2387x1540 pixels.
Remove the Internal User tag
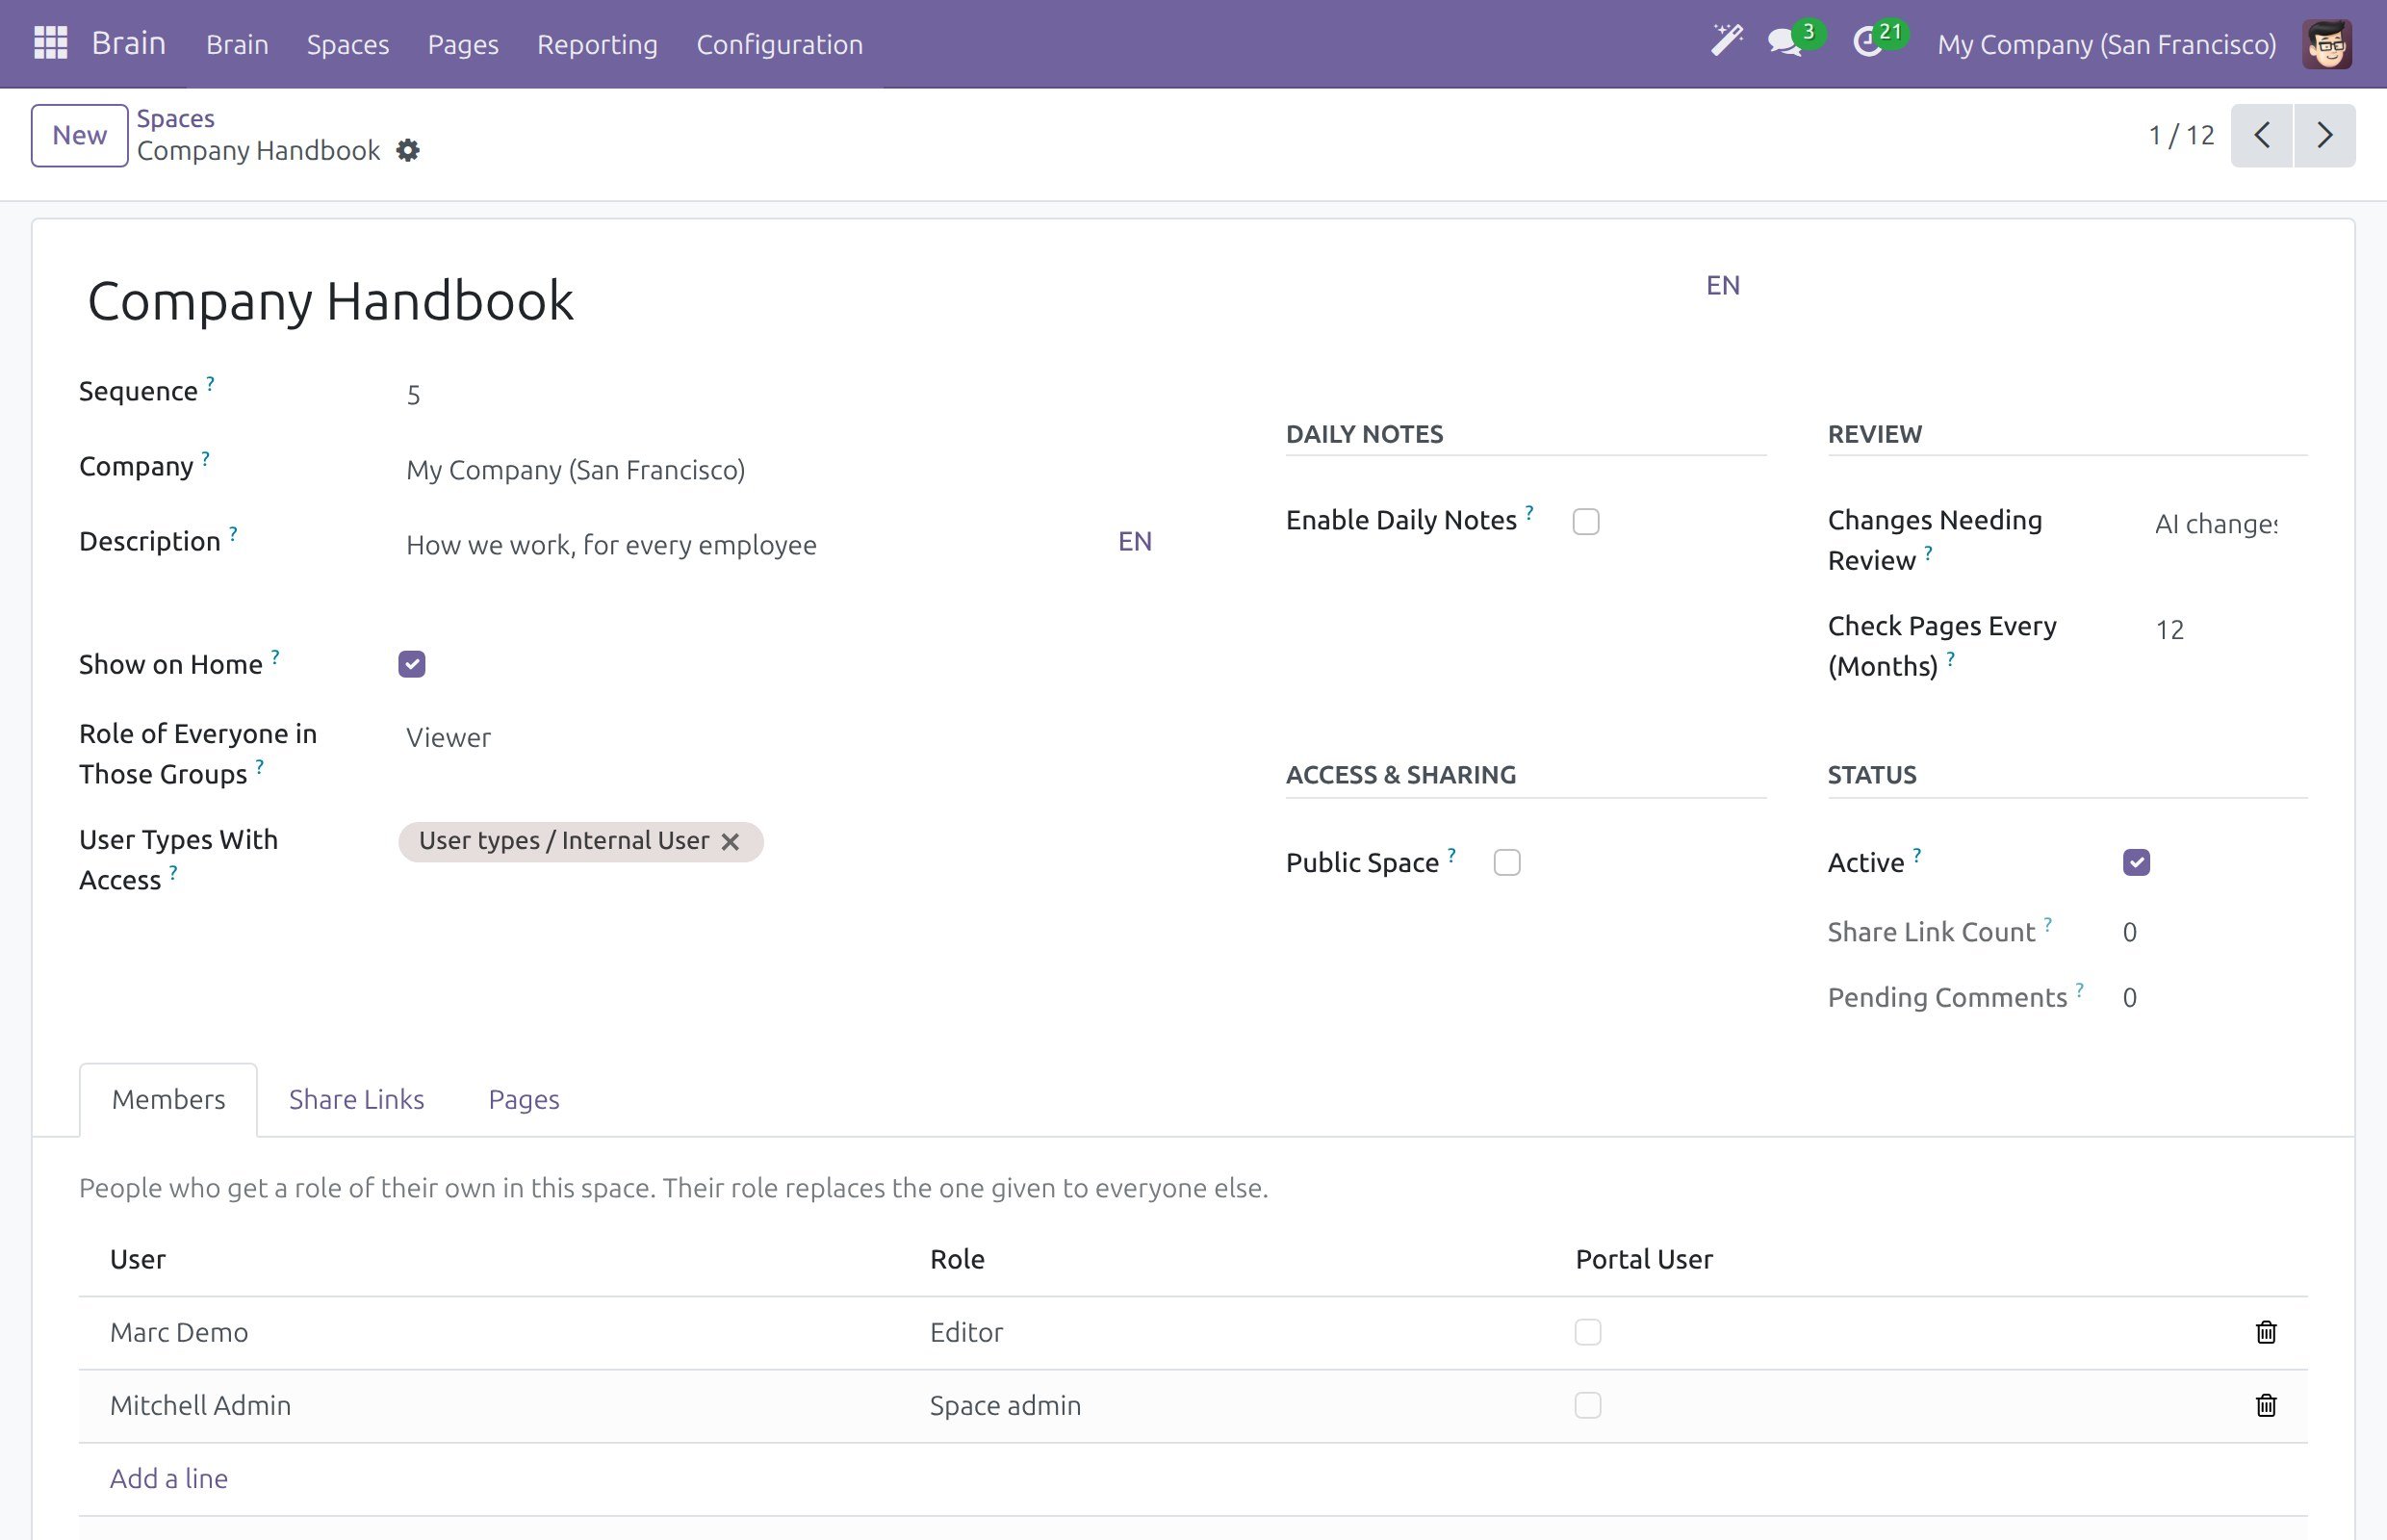[x=731, y=842]
